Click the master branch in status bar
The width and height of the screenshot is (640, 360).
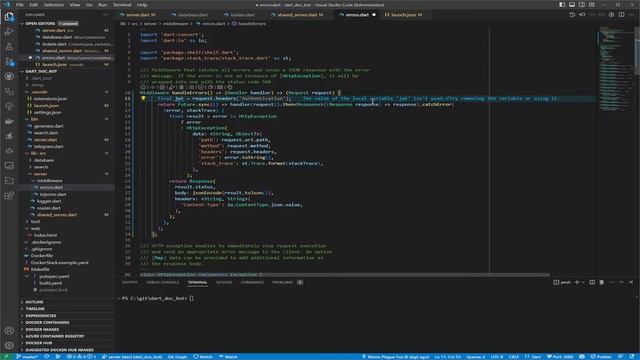click(27, 357)
